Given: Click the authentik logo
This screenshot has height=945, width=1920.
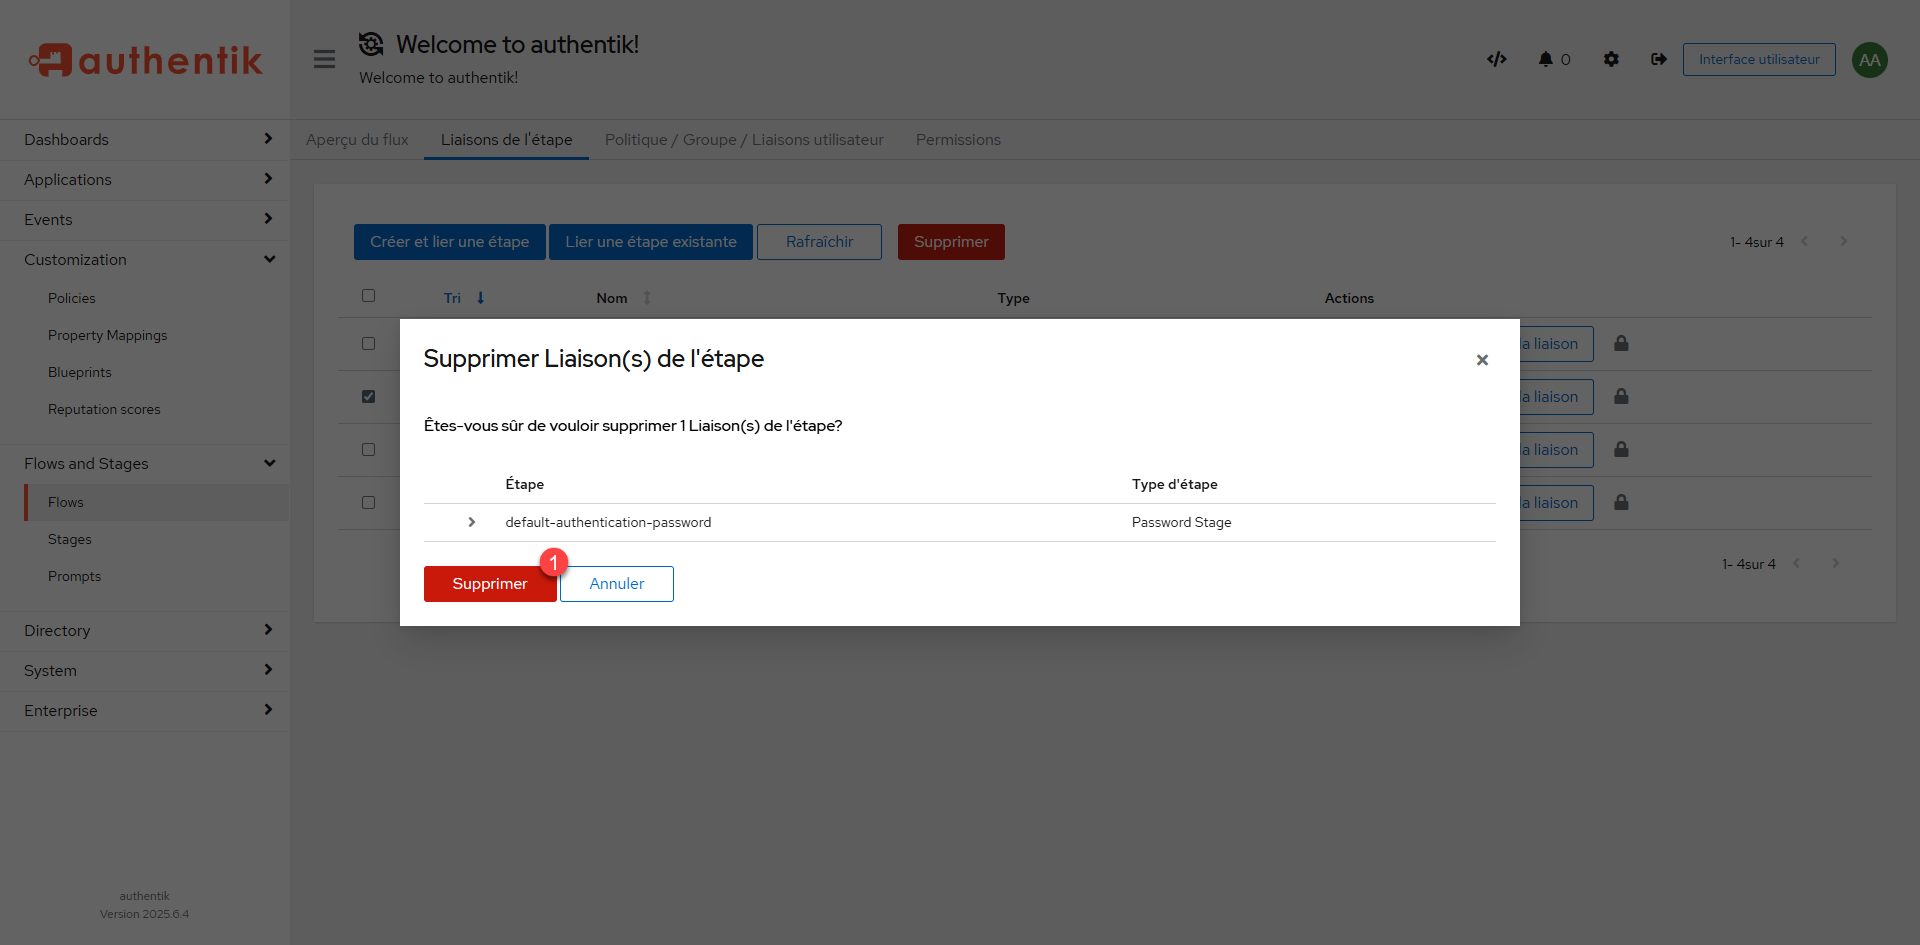Looking at the screenshot, I should pos(145,60).
